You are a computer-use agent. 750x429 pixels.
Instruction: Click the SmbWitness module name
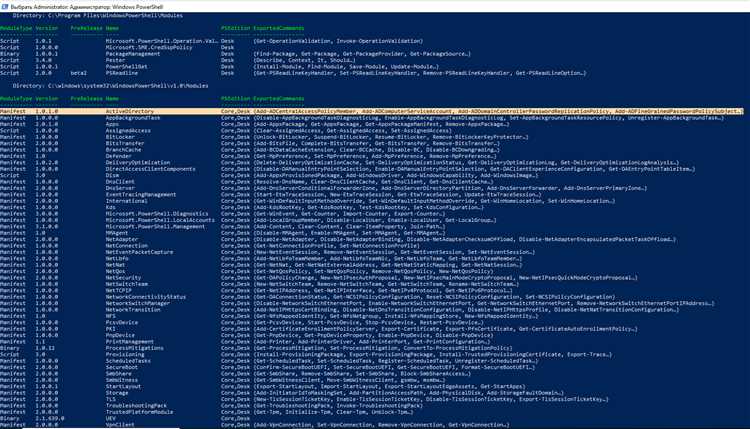coord(122,380)
